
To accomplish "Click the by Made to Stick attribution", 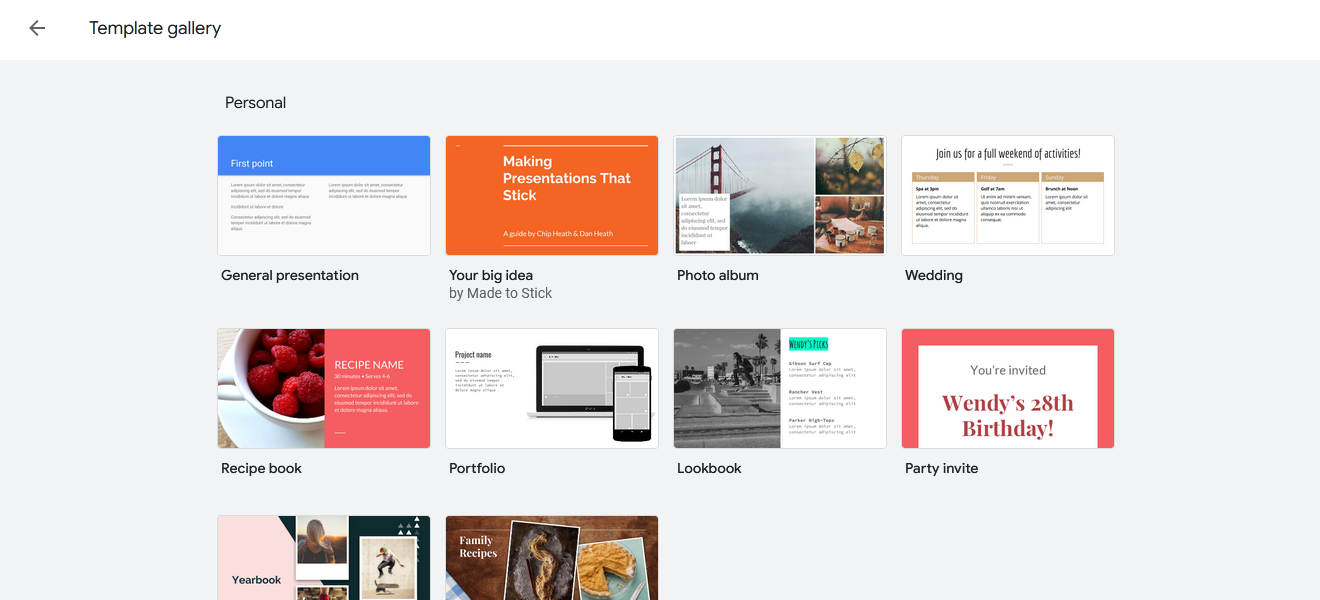I will (500, 292).
